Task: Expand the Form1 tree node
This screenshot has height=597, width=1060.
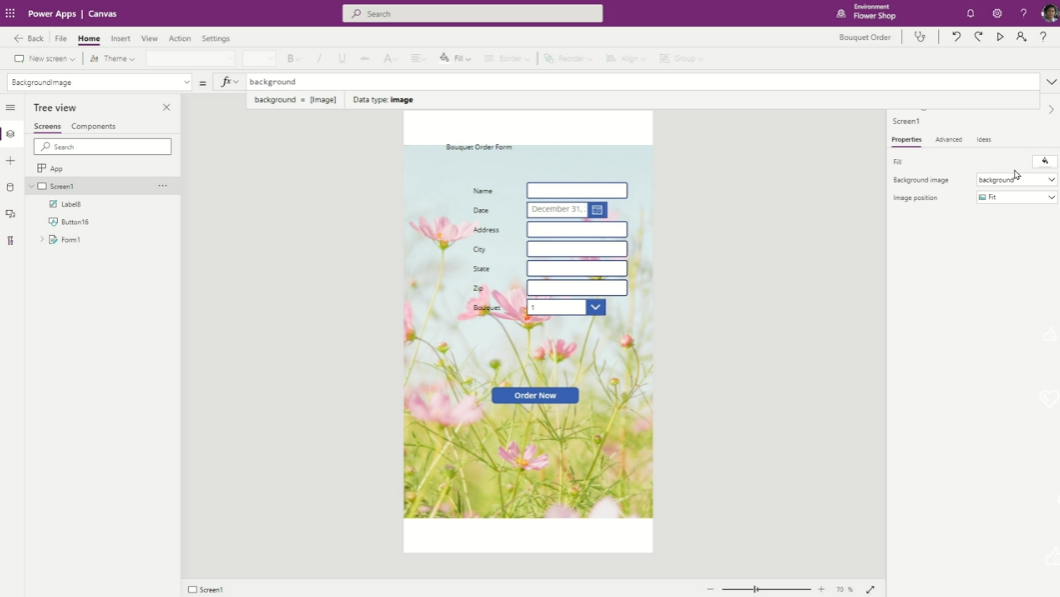Action: point(42,239)
